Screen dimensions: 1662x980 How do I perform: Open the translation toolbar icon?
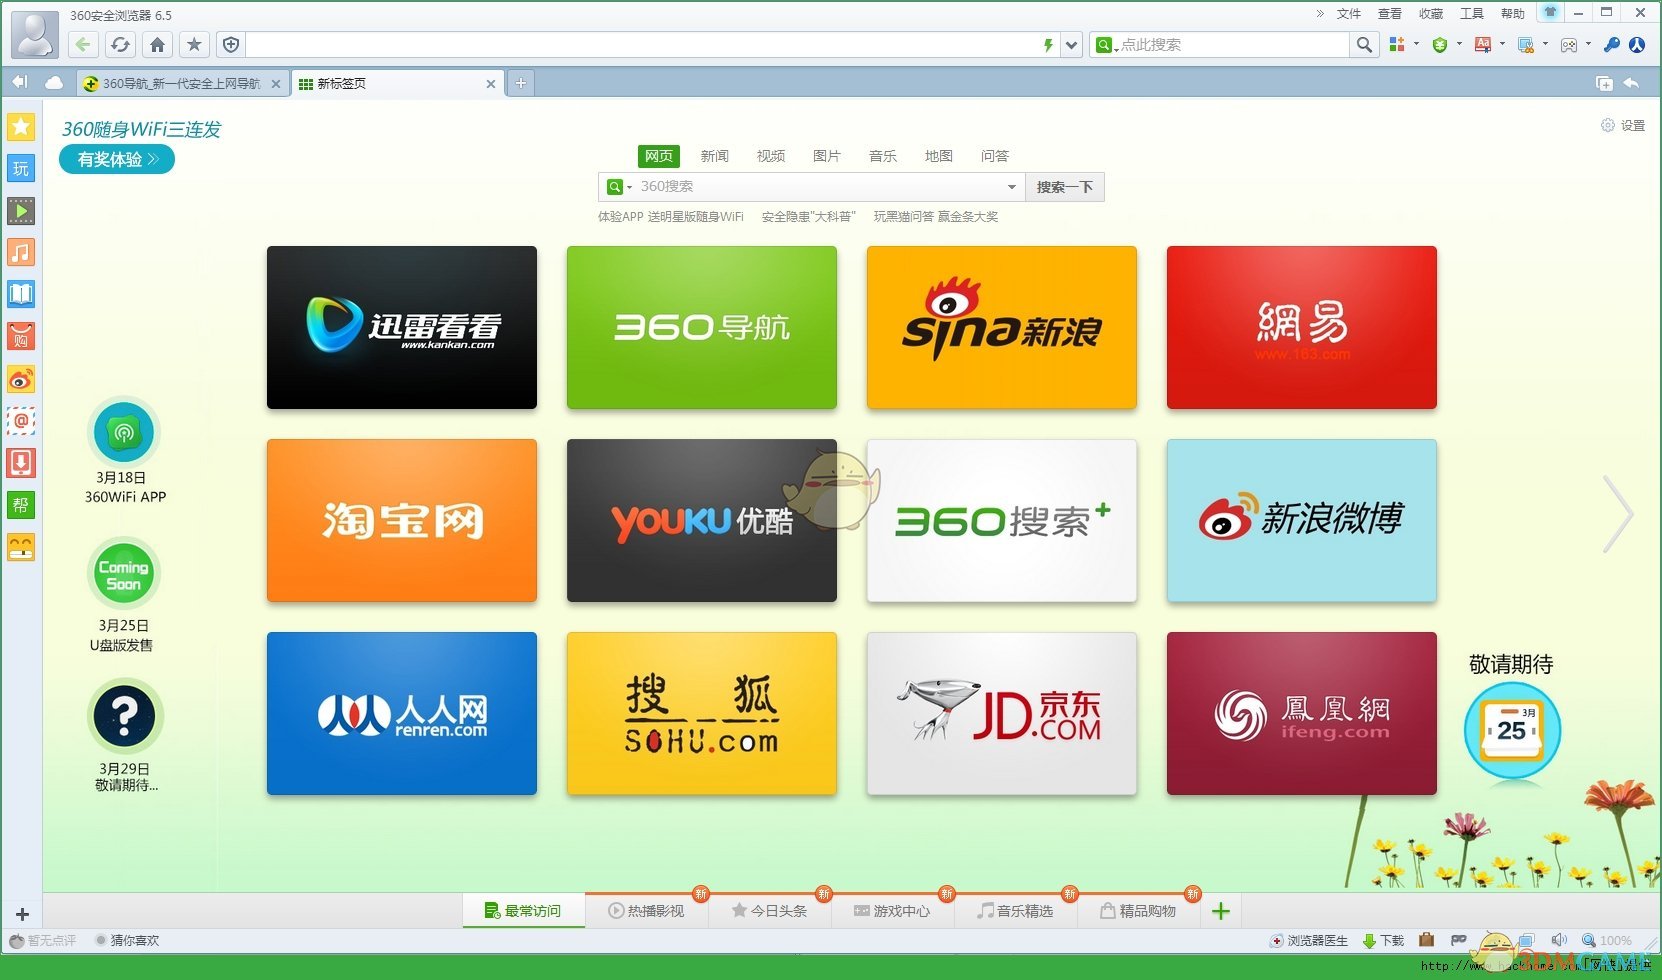[1481, 44]
